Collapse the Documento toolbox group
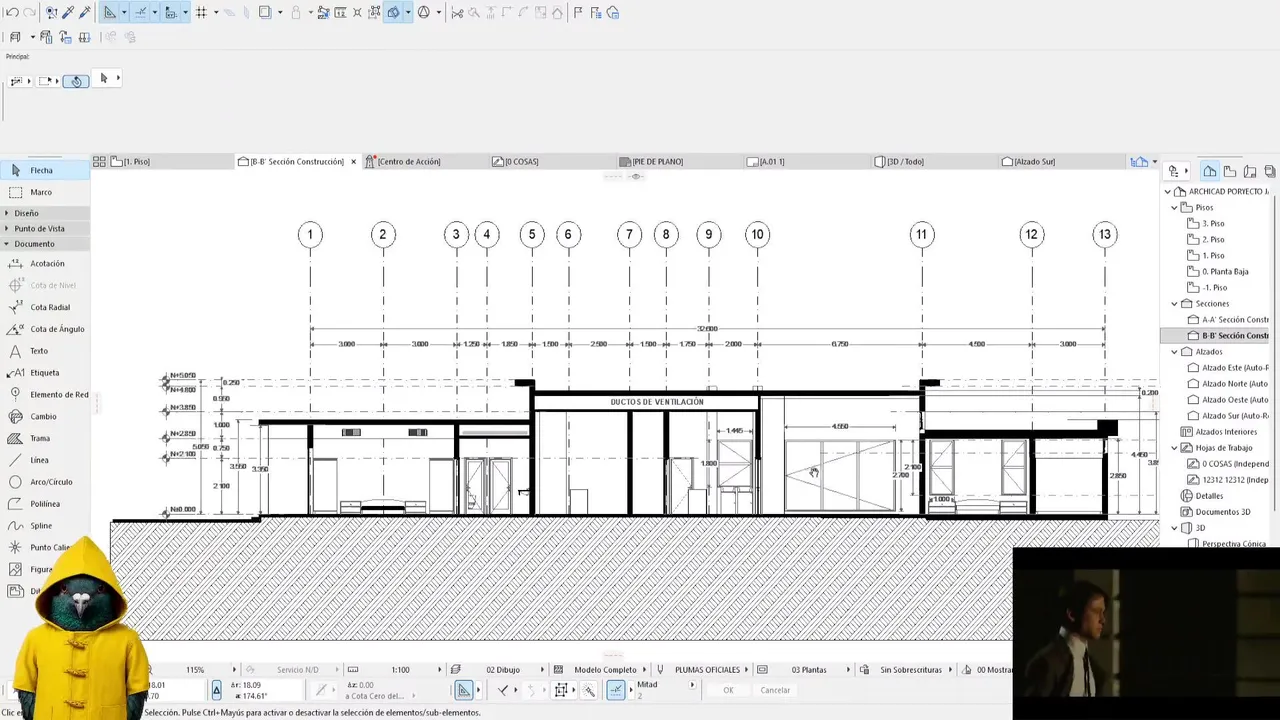 pos(45,244)
